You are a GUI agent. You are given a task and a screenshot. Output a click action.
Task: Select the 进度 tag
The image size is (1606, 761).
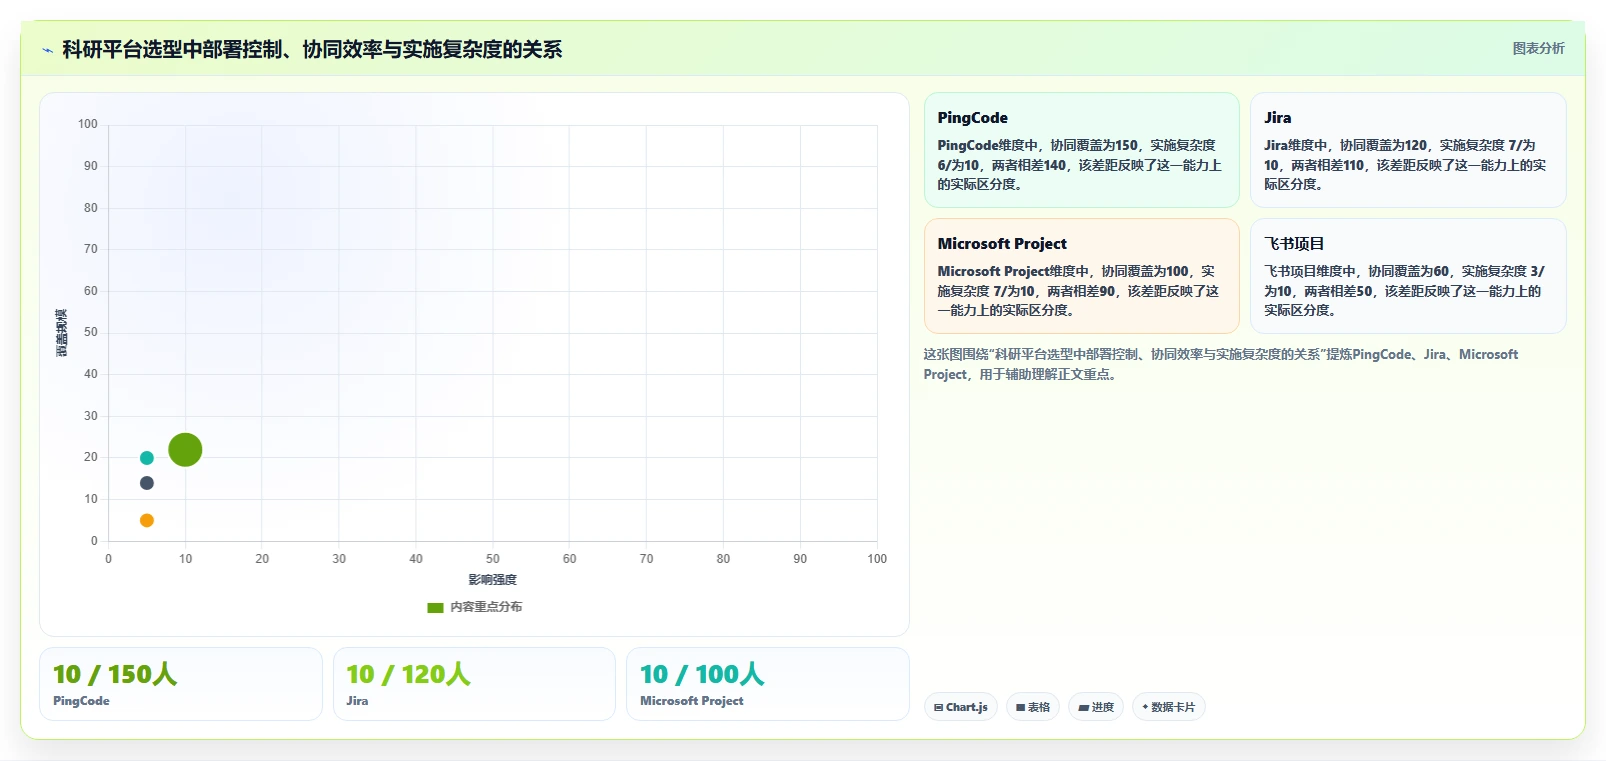click(1096, 707)
